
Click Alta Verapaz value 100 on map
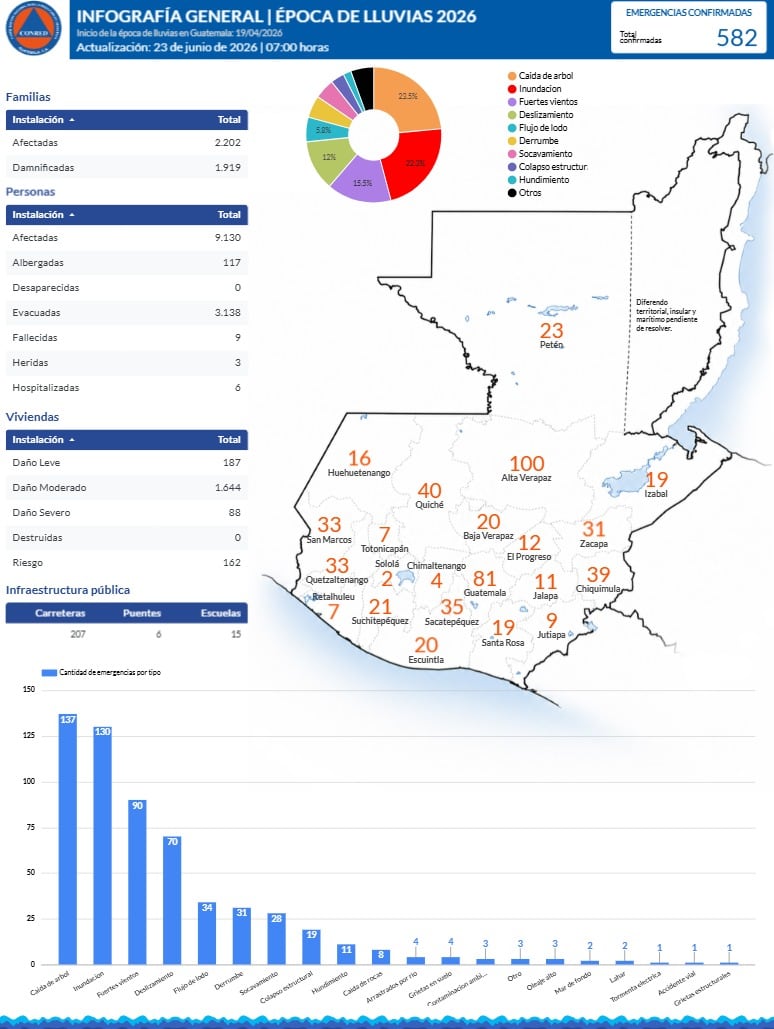527,463
